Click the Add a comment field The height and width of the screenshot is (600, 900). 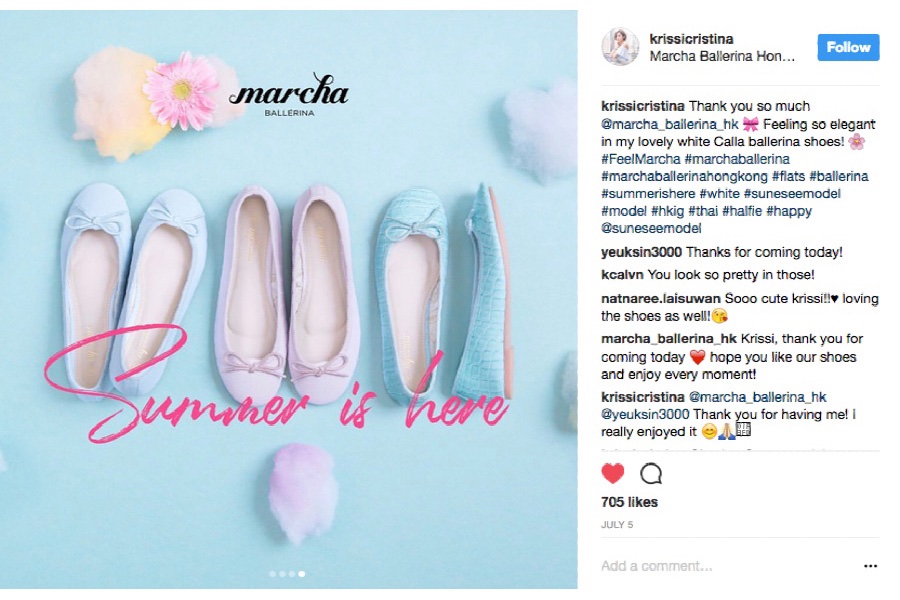[x=729, y=566]
